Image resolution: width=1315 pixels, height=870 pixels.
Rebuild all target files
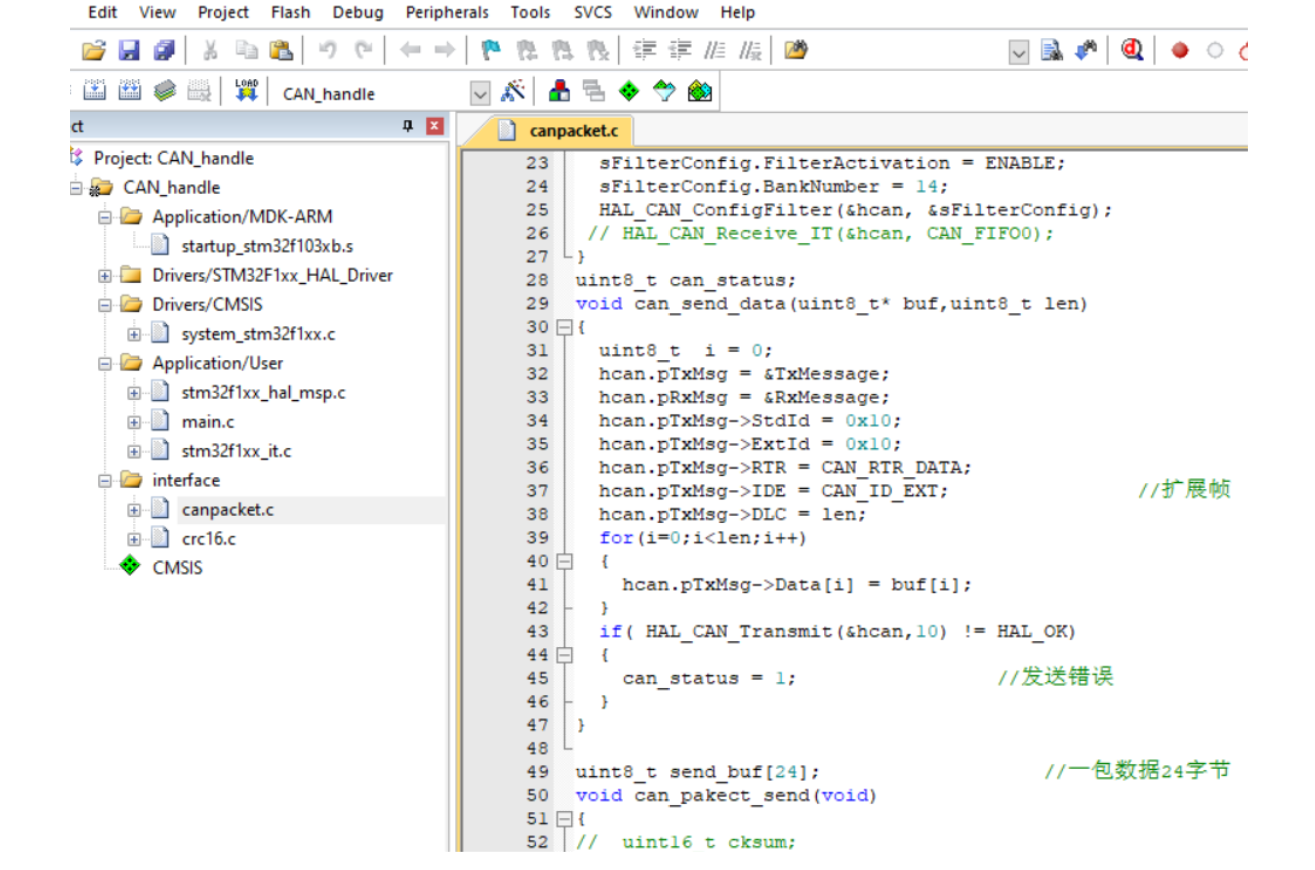tap(130, 92)
